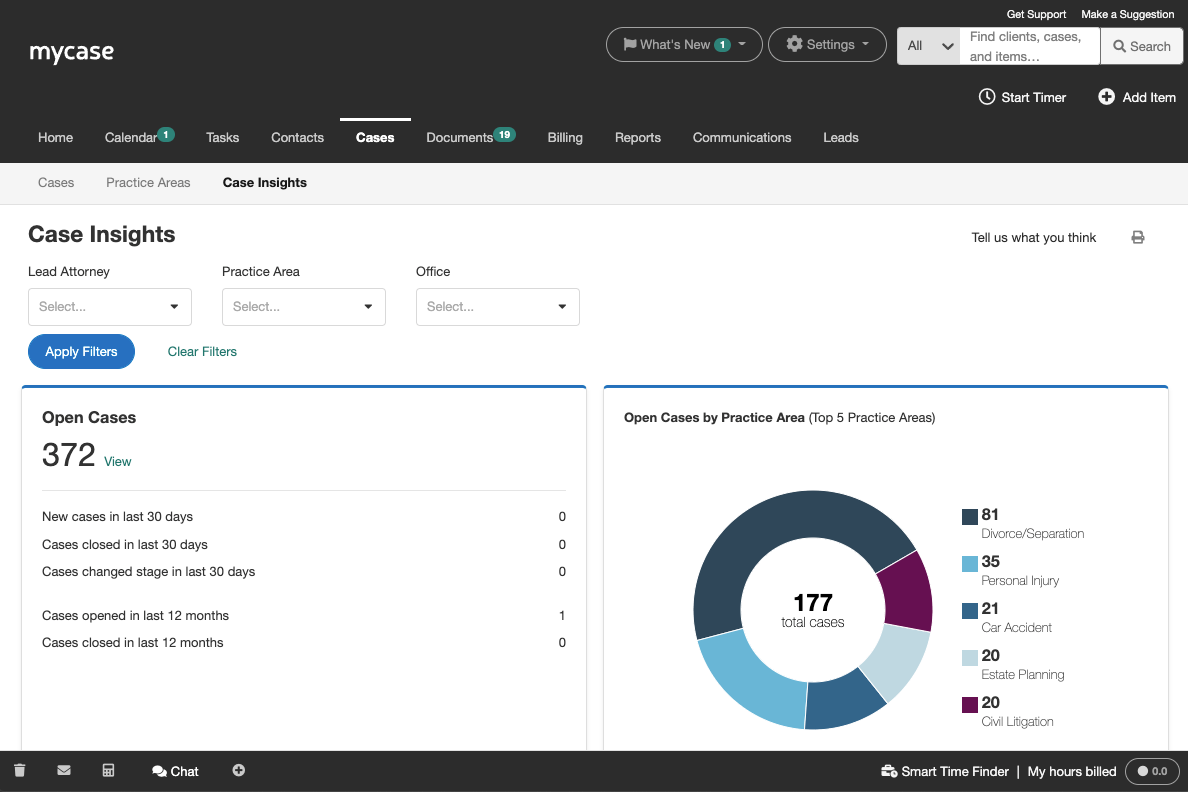Viewport: 1188px width, 792px height.
Task: Click the Clear Filters link
Action: 202,352
